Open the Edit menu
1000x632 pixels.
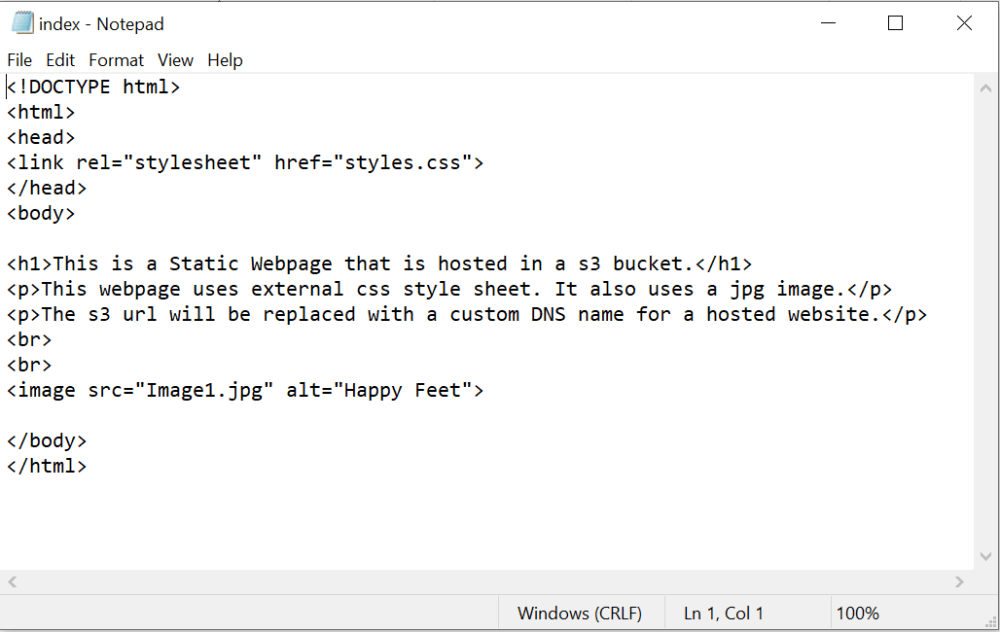pyautogui.click(x=60, y=60)
